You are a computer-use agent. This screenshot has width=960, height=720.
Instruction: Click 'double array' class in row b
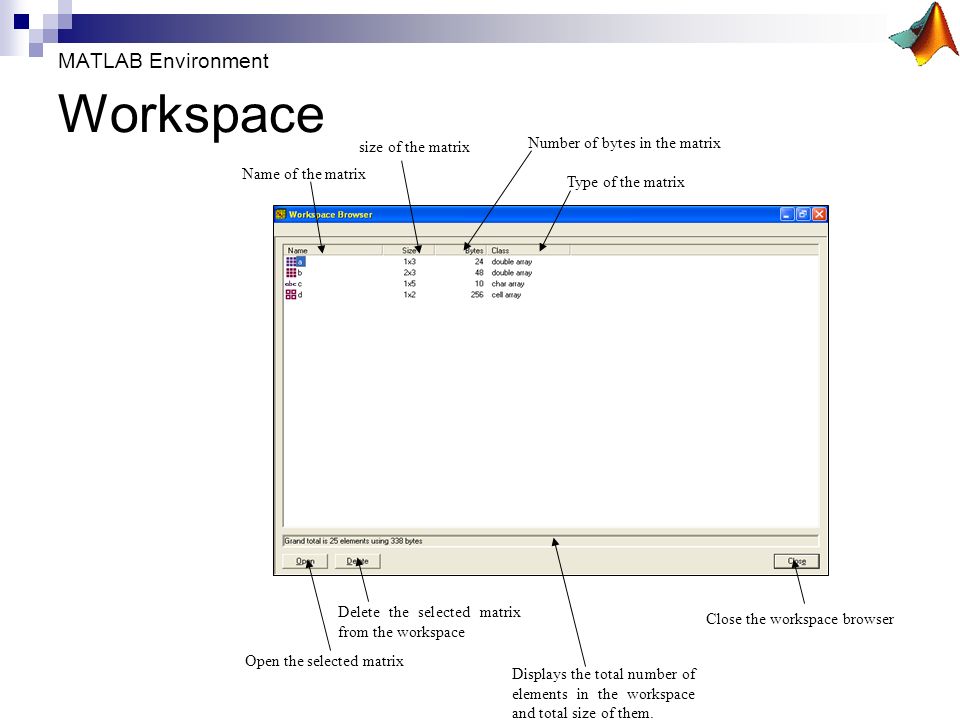[512, 272]
